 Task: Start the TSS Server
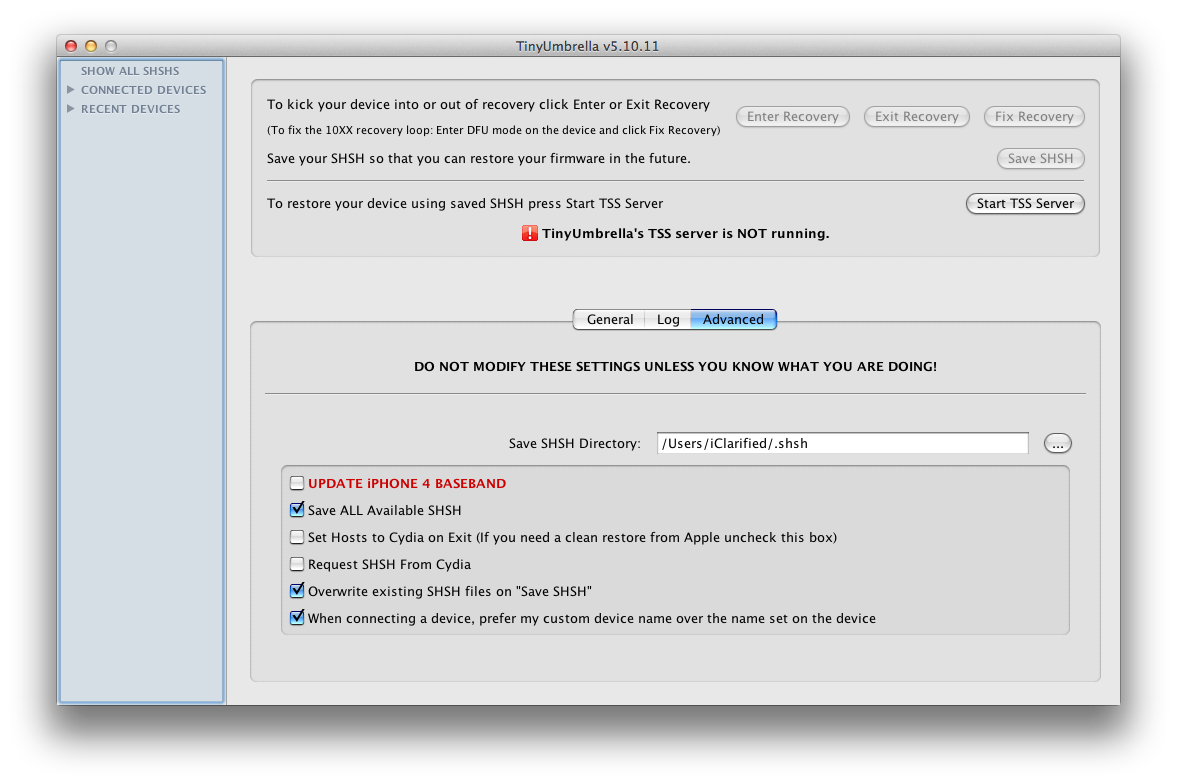(1025, 204)
